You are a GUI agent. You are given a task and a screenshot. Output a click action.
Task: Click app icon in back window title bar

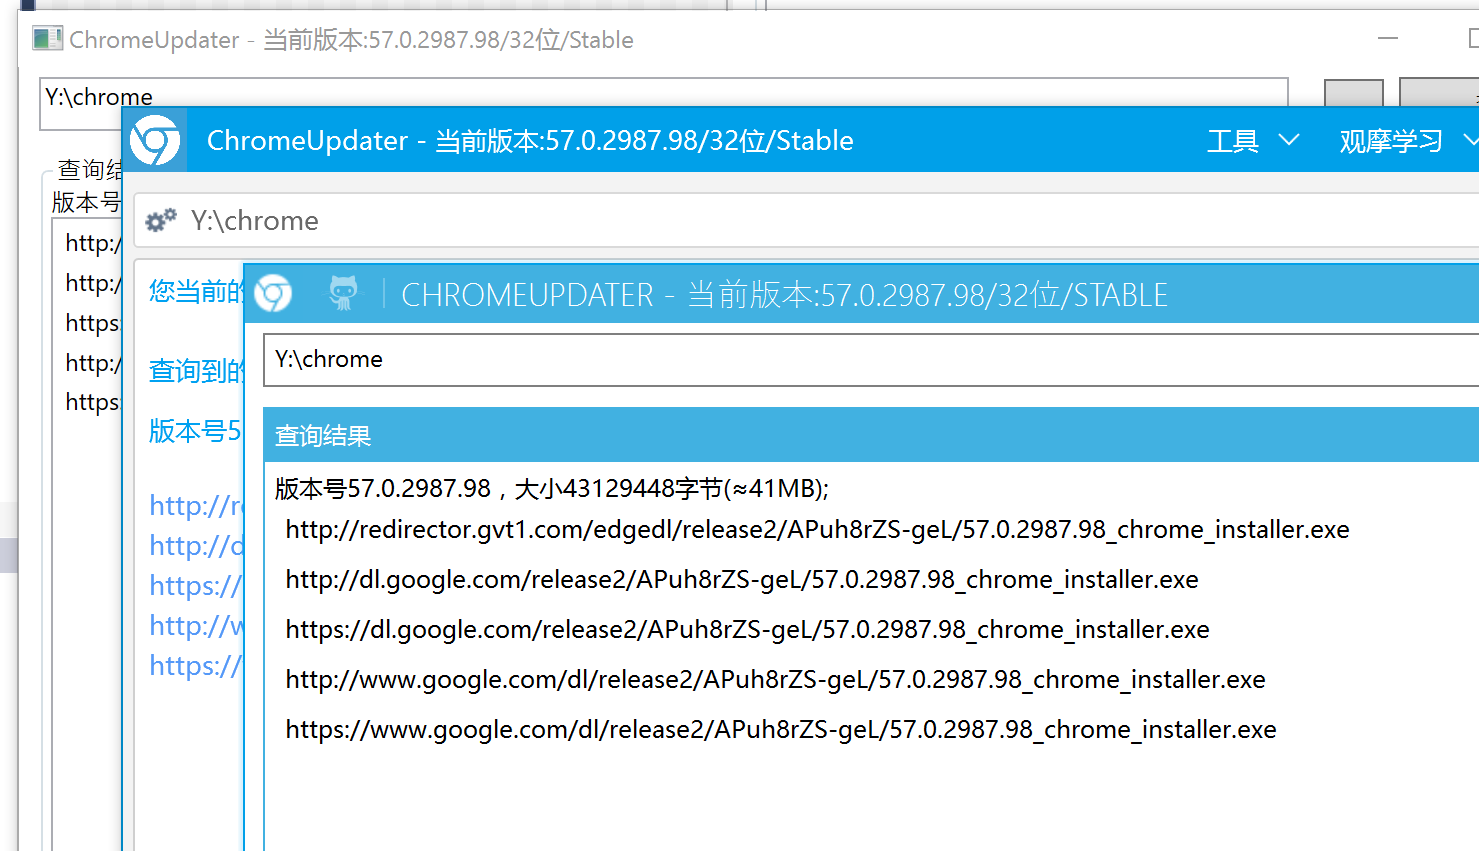pyautogui.click(x=47, y=39)
